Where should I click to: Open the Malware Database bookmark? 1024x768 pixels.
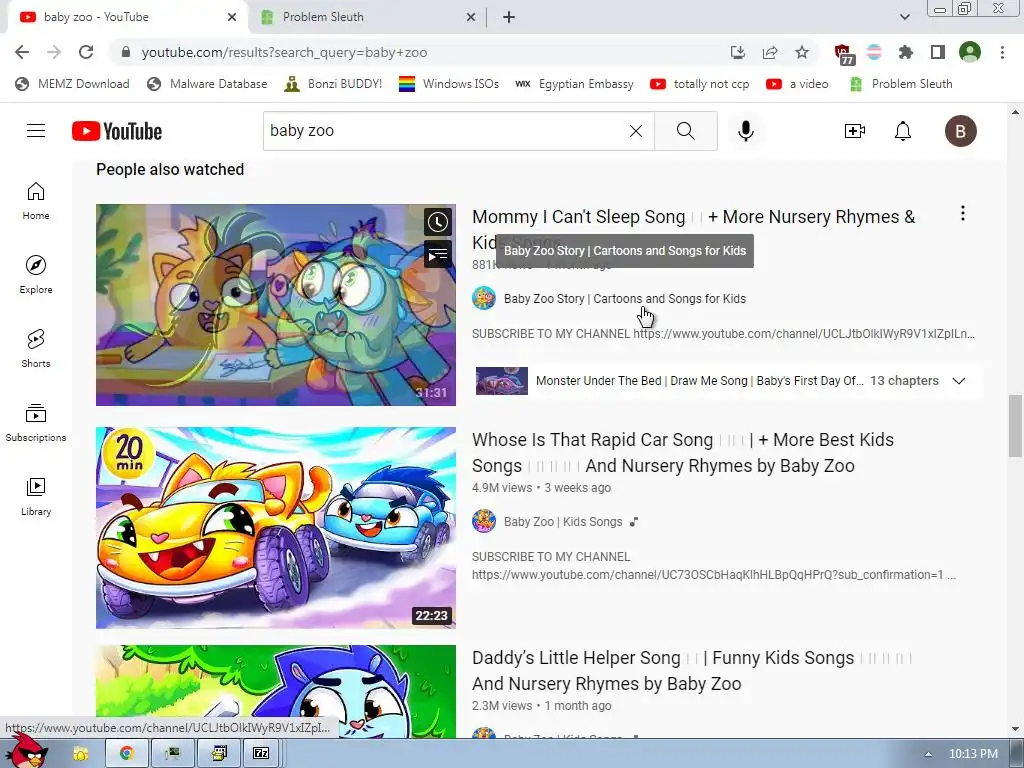[207, 84]
